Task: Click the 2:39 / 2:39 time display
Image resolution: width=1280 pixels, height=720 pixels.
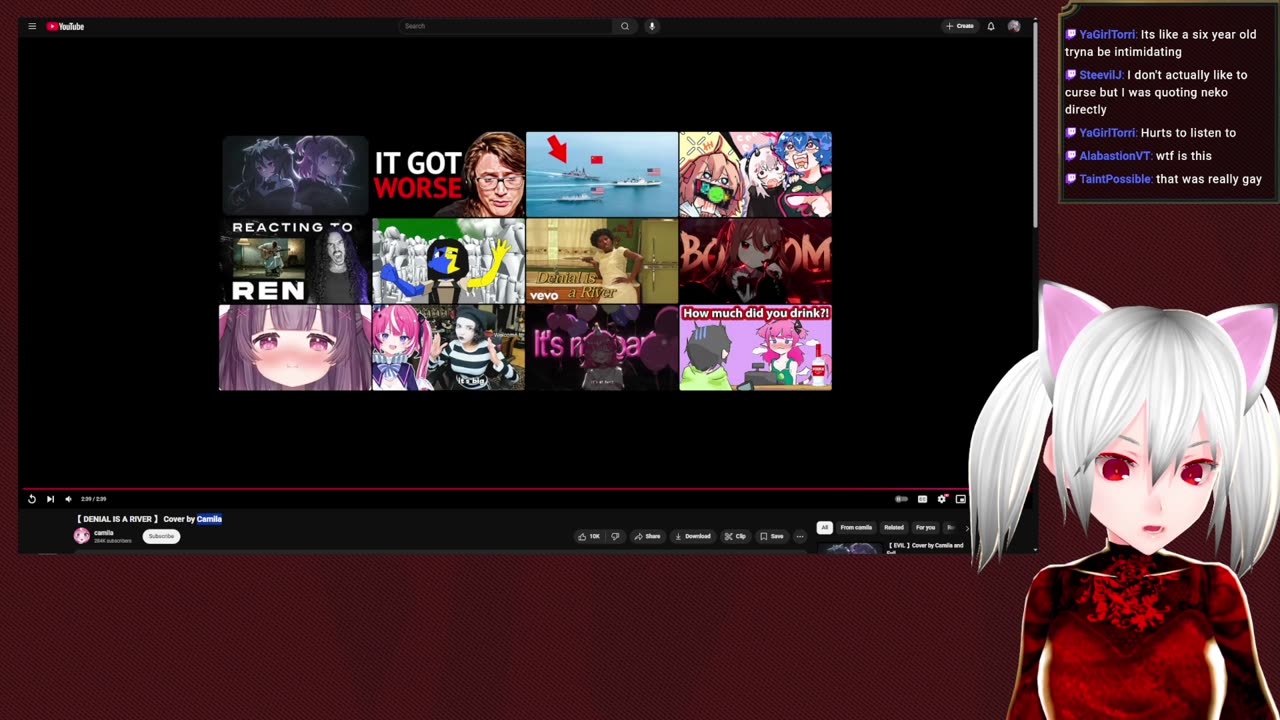Action: 93,499
